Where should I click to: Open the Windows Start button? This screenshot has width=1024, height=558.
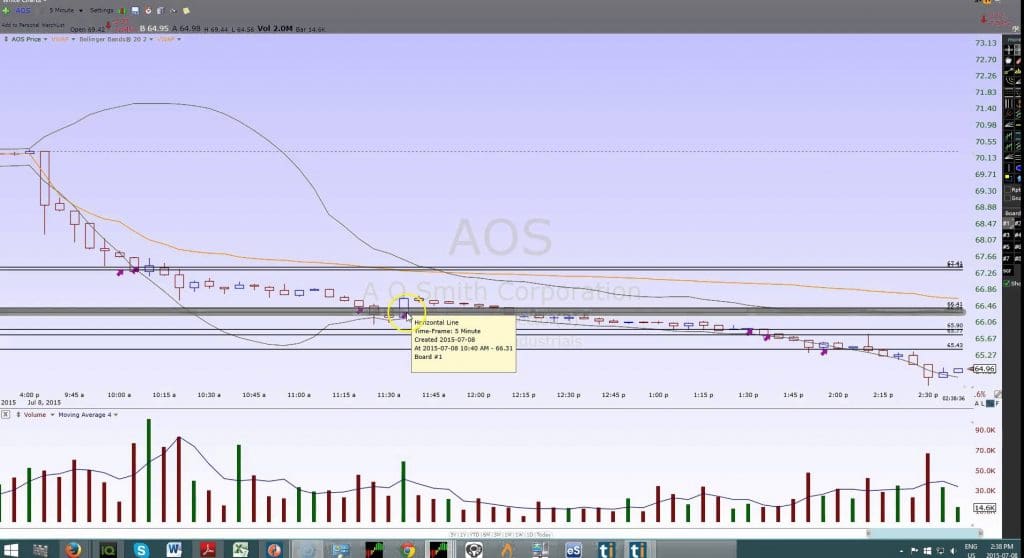tap(10, 550)
